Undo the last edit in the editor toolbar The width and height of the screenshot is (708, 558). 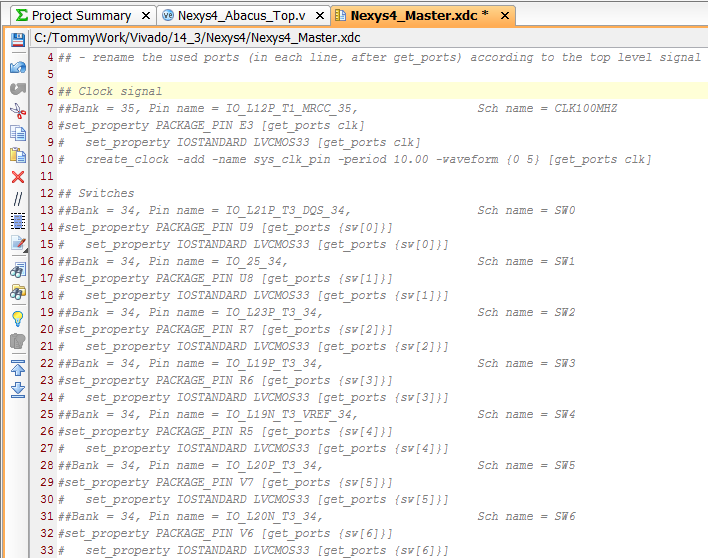(x=18, y=67)
